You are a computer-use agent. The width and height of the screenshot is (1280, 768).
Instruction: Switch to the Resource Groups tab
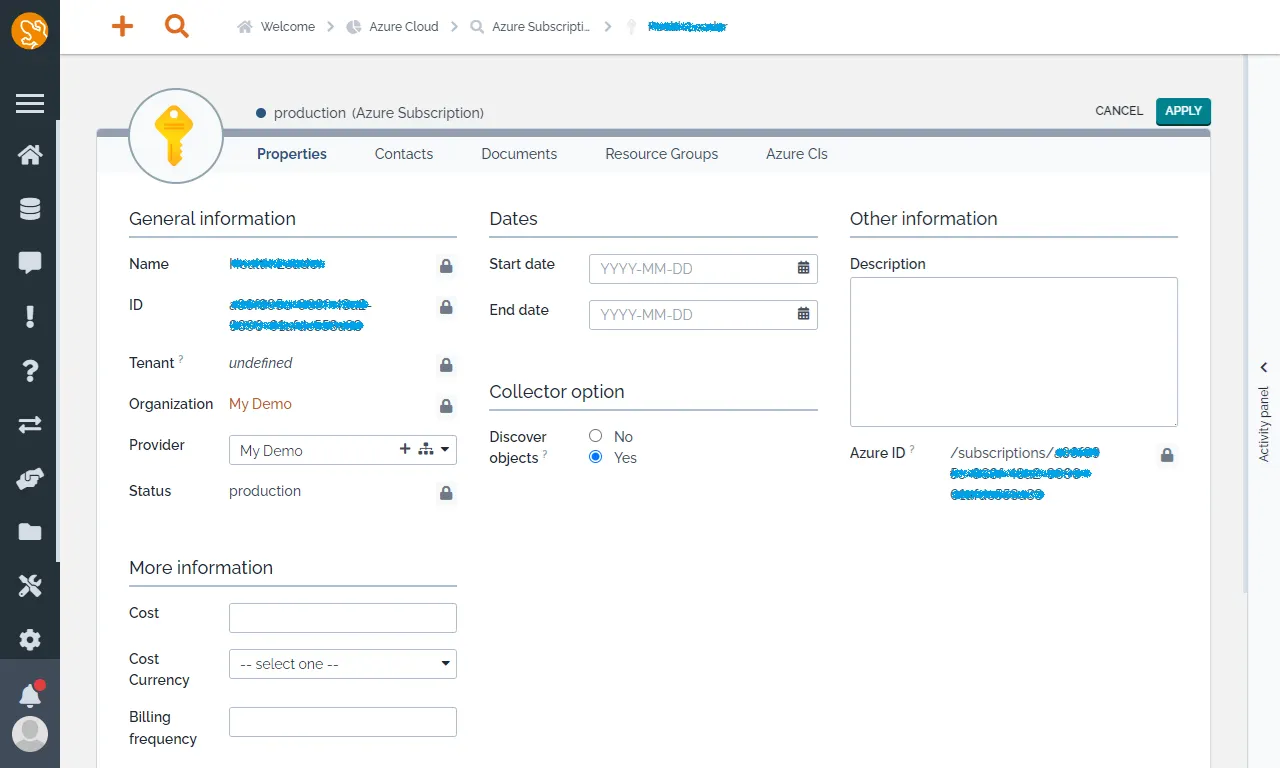tap(662, 154)
